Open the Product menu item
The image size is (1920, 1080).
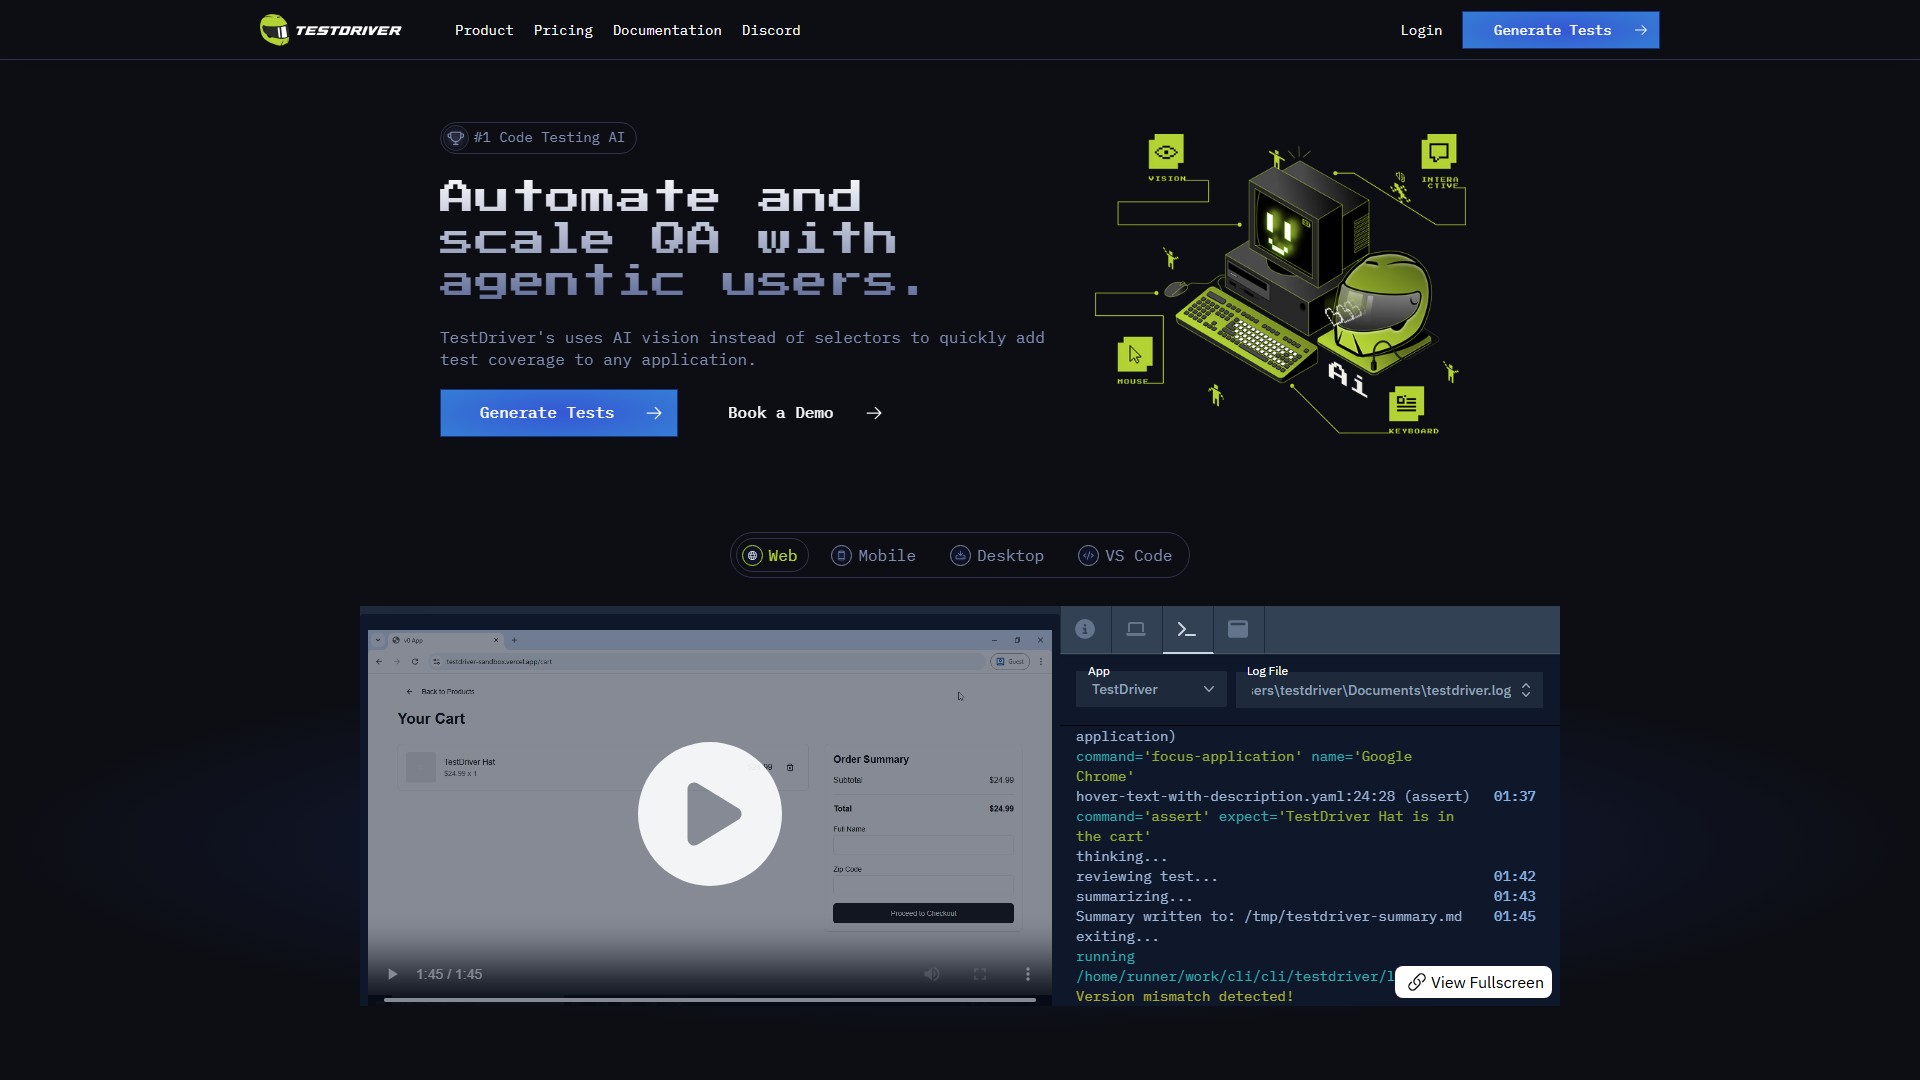(x=484, y=30)
